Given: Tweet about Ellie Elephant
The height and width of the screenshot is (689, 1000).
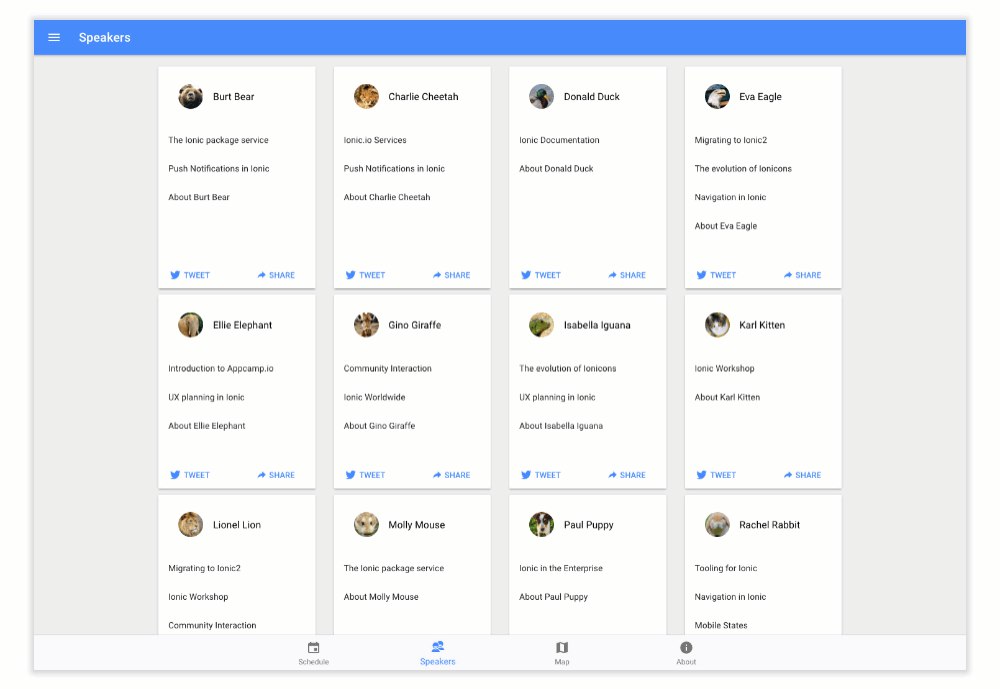Looking at the screenshot, I should point(190,475).
